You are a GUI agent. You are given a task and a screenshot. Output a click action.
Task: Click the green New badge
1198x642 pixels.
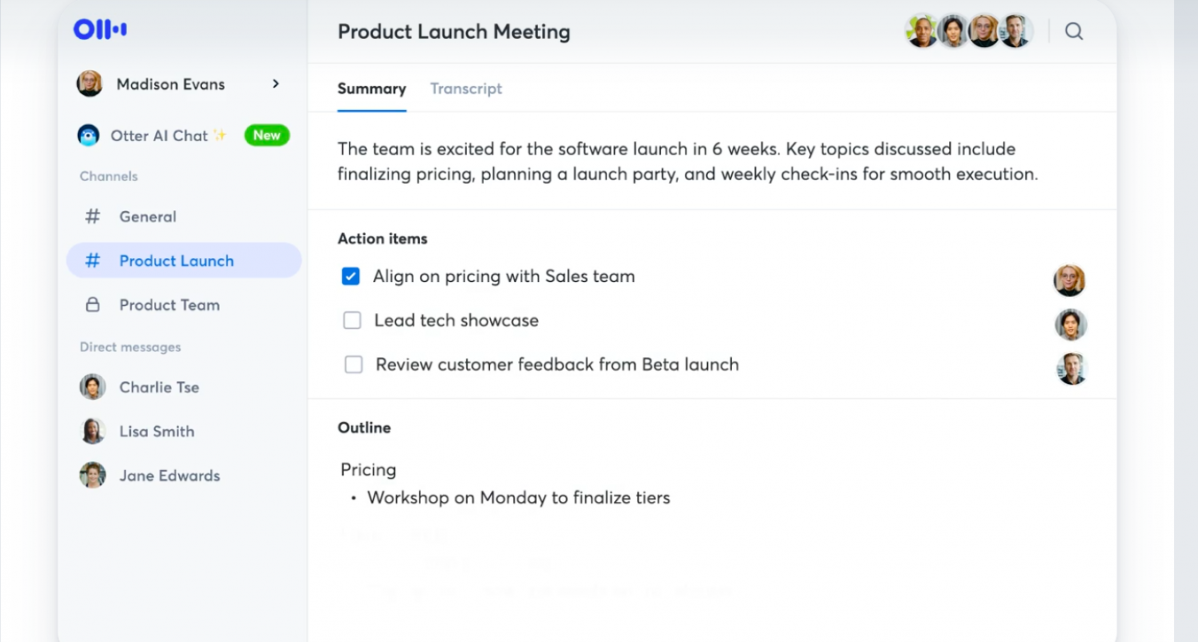tap(267, 135)
